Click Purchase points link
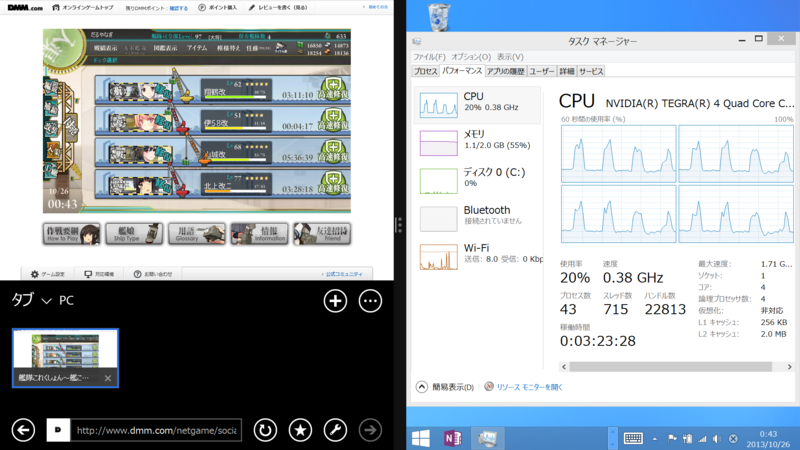The height and width of the screenshot is (450, 800). click(x=217, y=8)
